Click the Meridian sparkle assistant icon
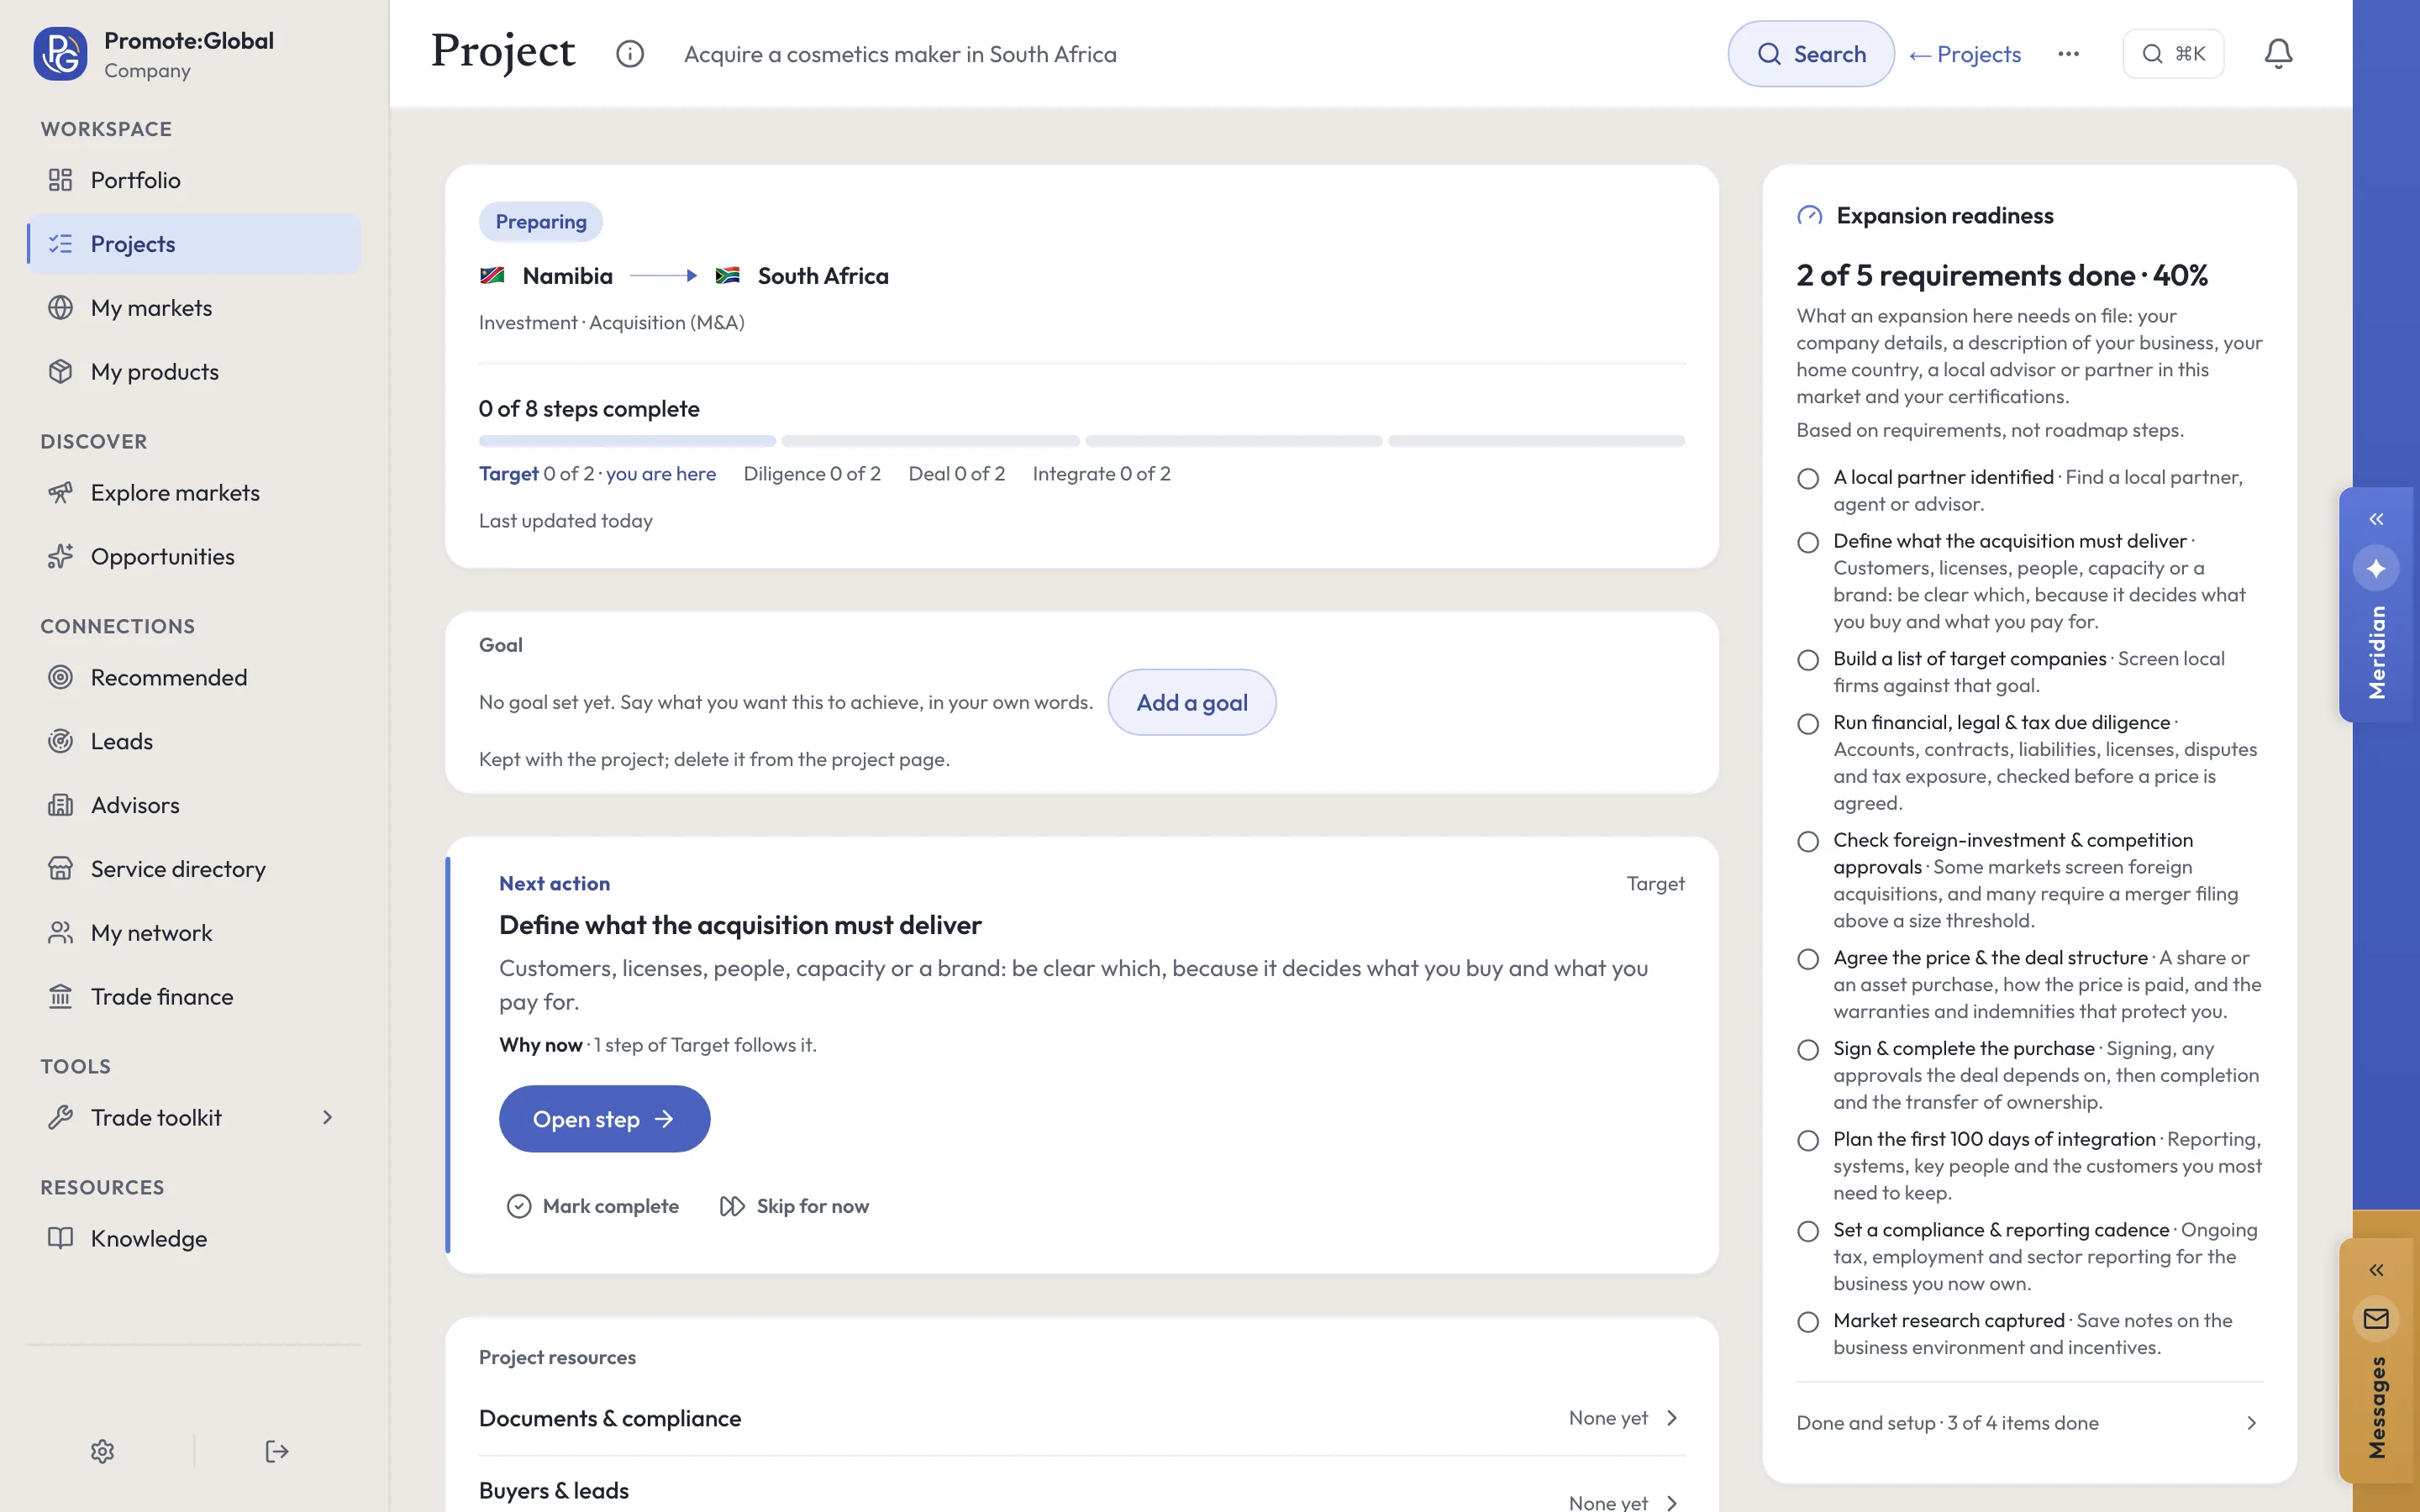Screen dimensions: 2420x1512 click(x=2376, y=569)
